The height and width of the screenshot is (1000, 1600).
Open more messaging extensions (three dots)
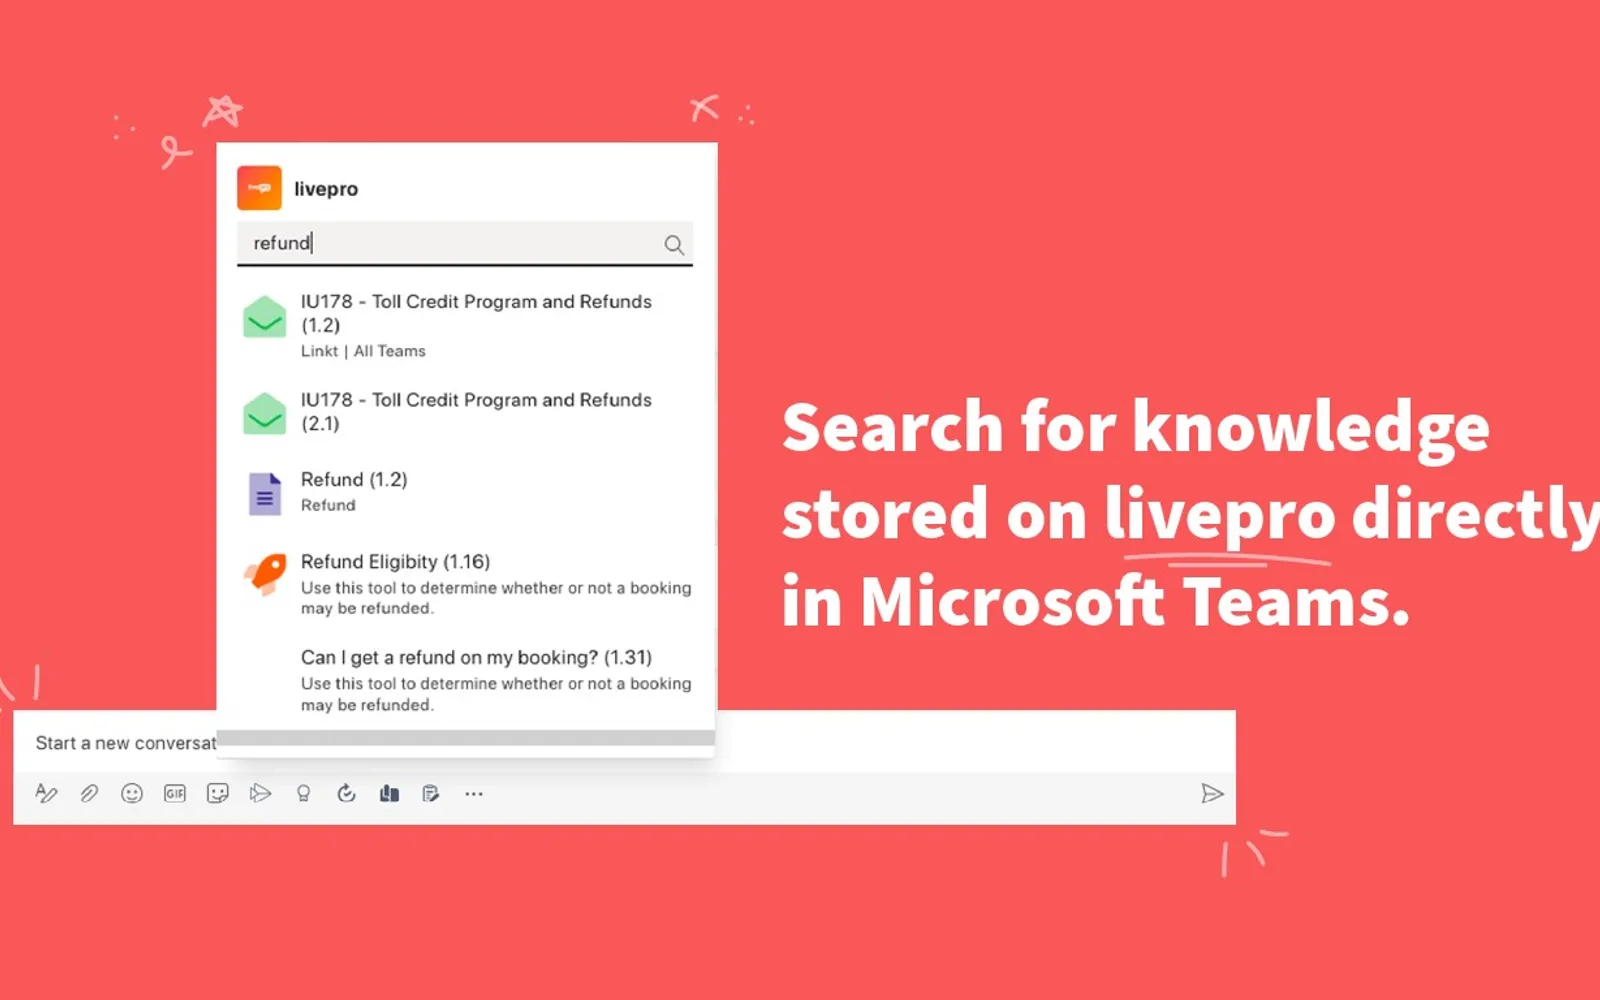474,793
